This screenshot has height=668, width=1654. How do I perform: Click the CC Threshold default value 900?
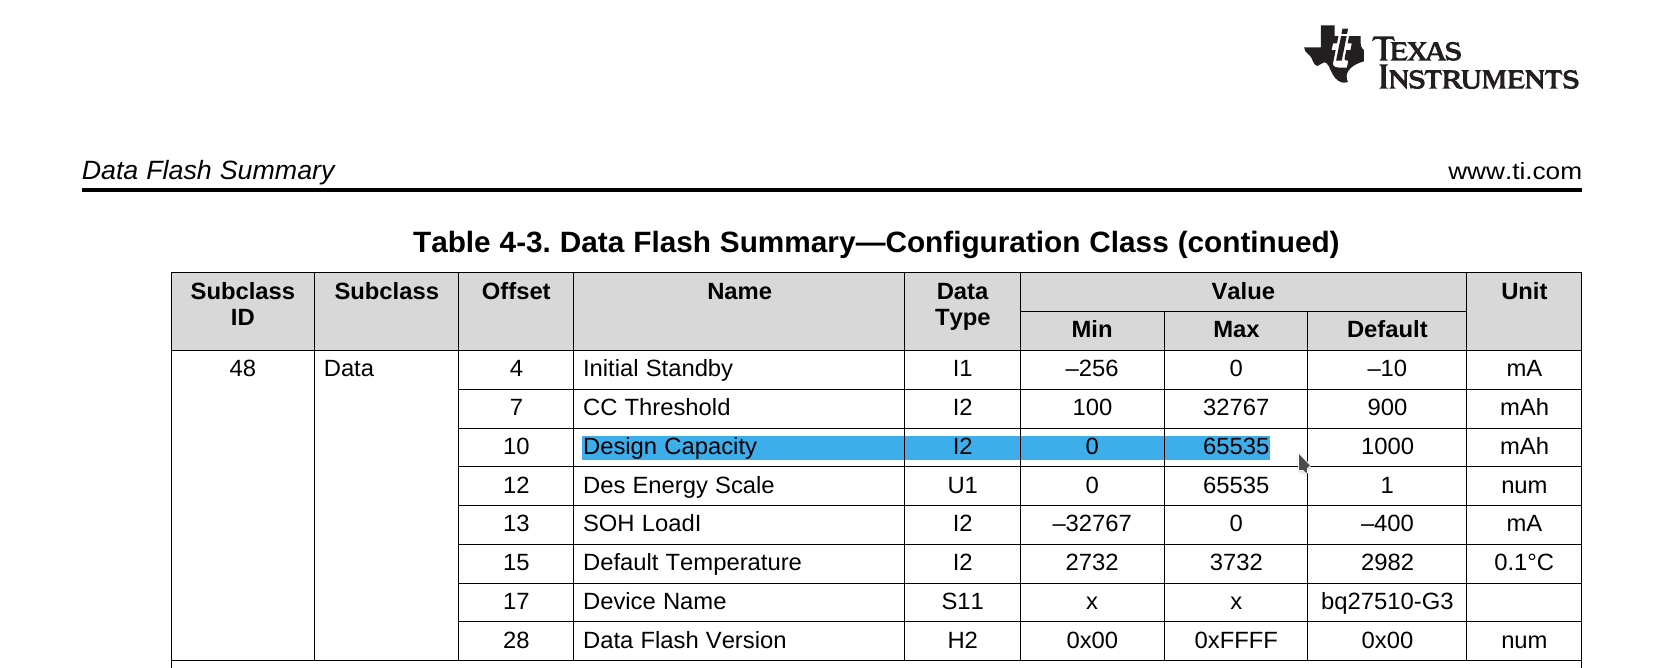pyautogui.click(x=1387, y=408)
